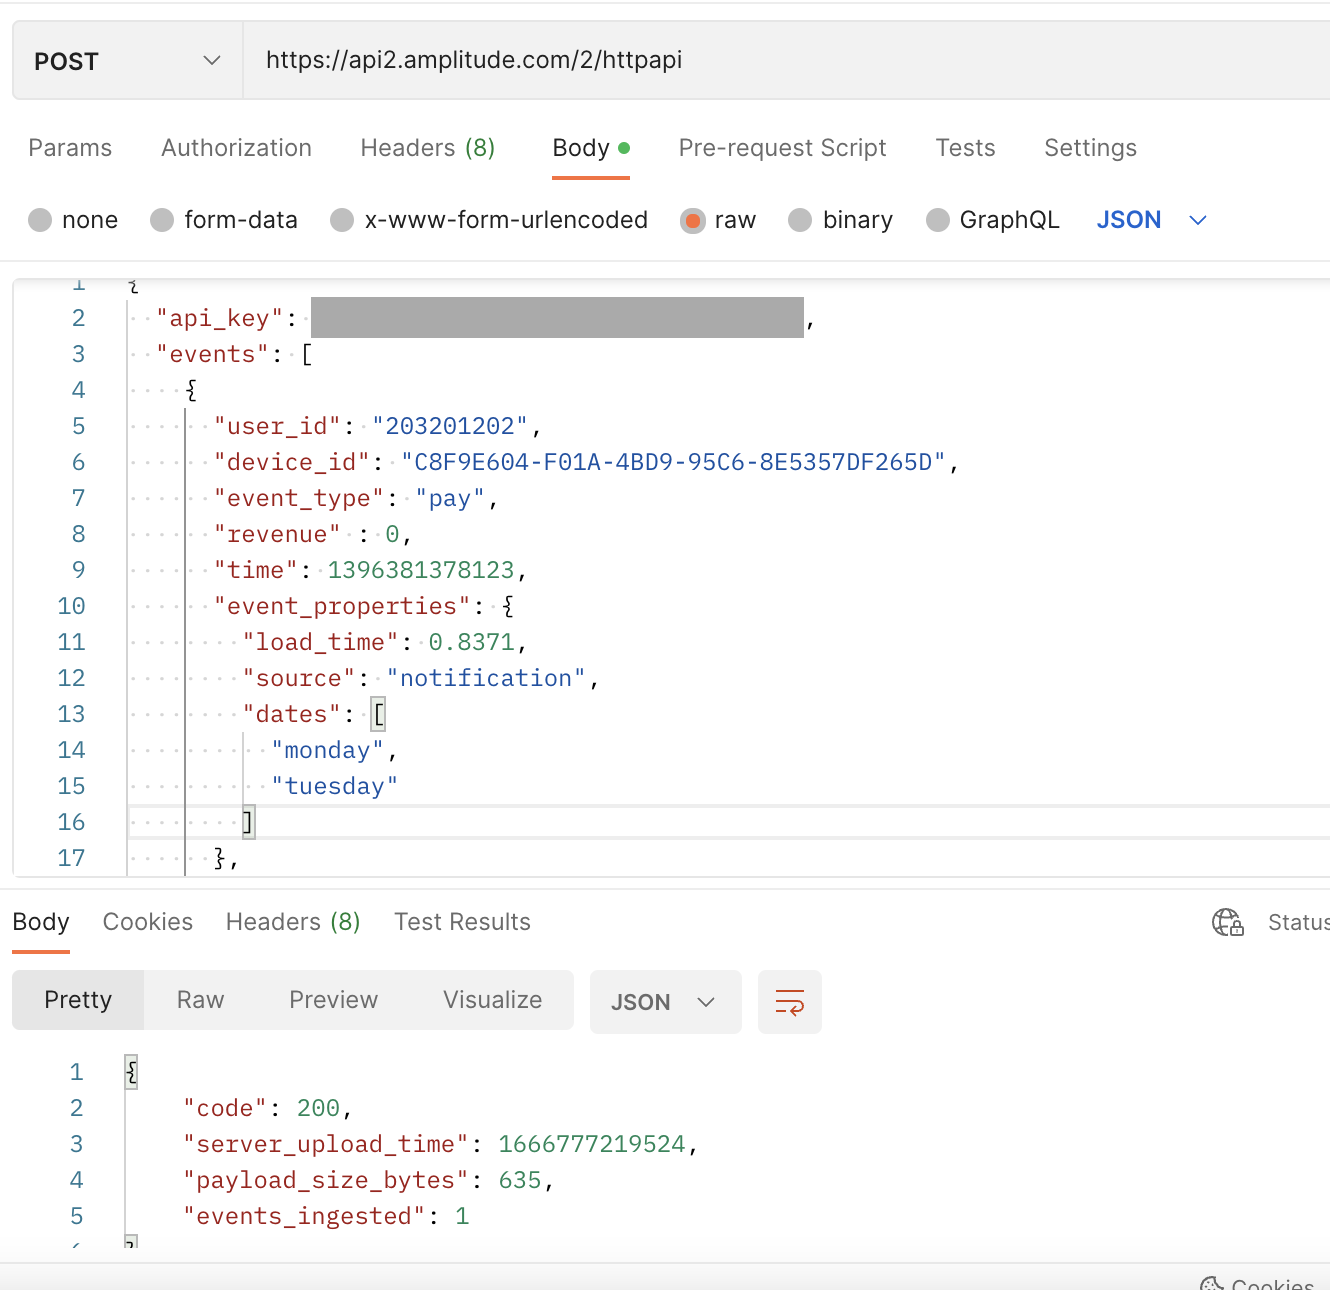This screenshot has height=1290, width=1330.
Task: Open the response JSON format dropdown
Action: [665, 1001]
